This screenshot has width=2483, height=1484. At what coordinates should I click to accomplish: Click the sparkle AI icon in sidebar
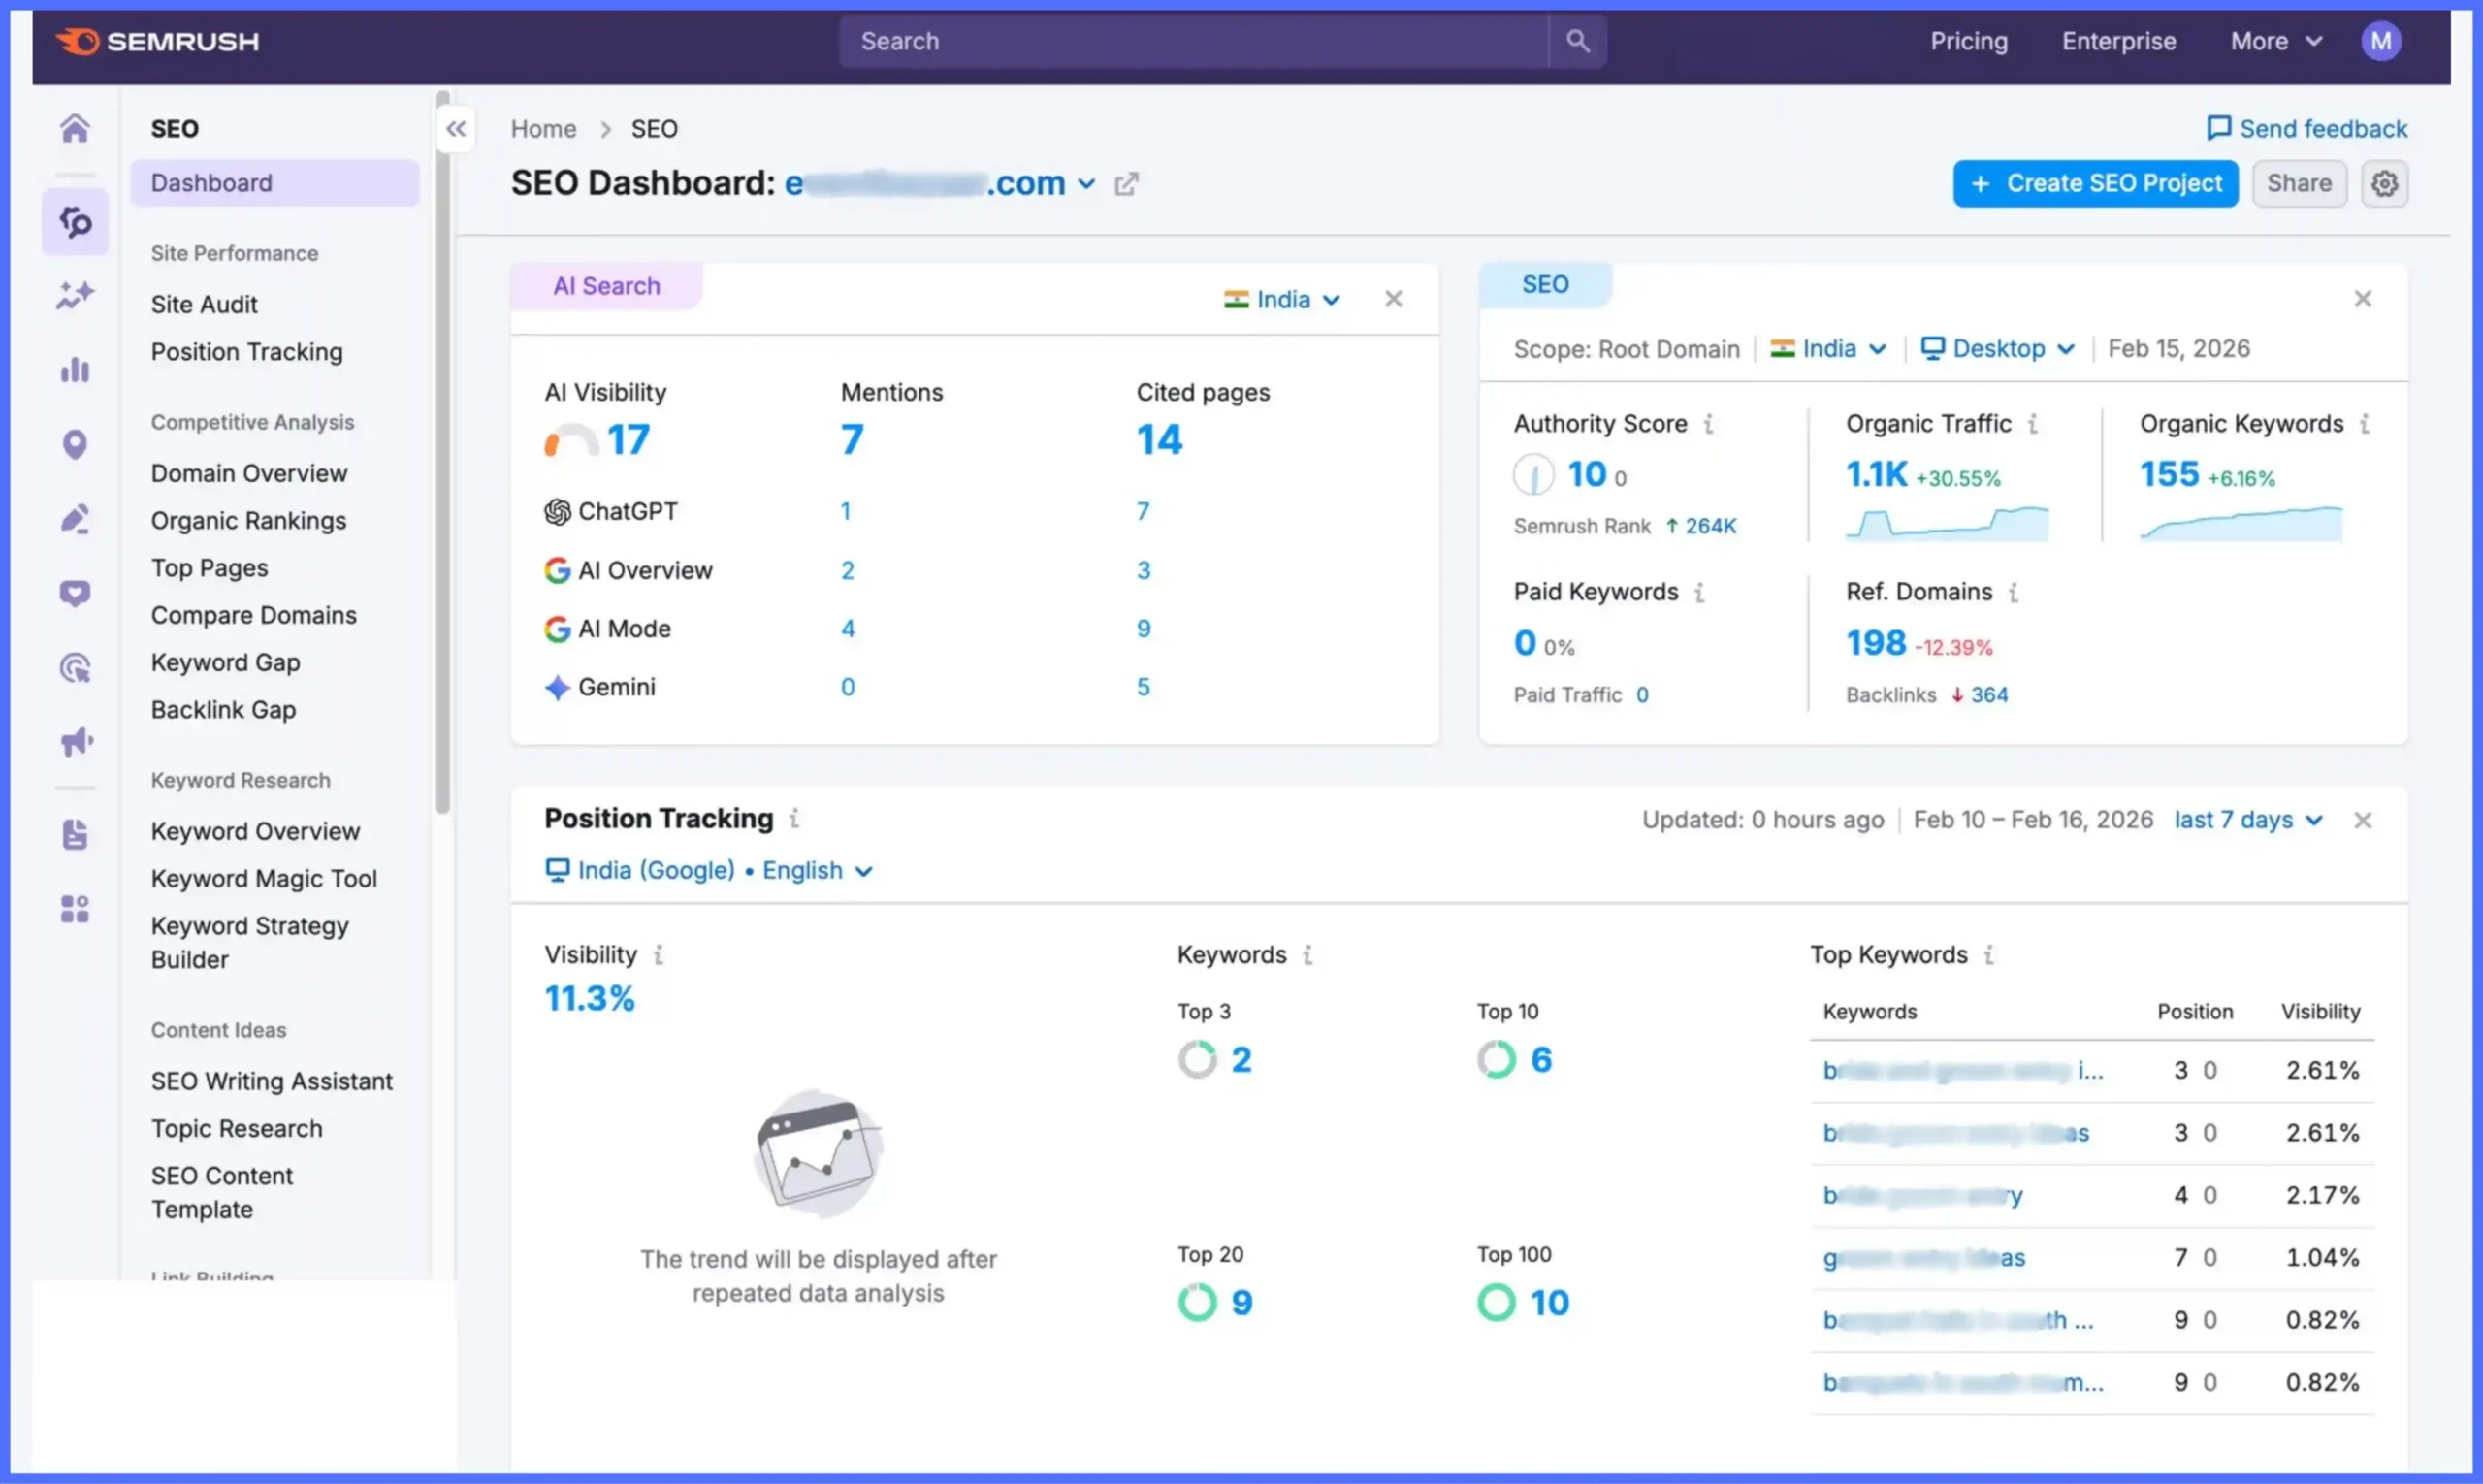75,295
